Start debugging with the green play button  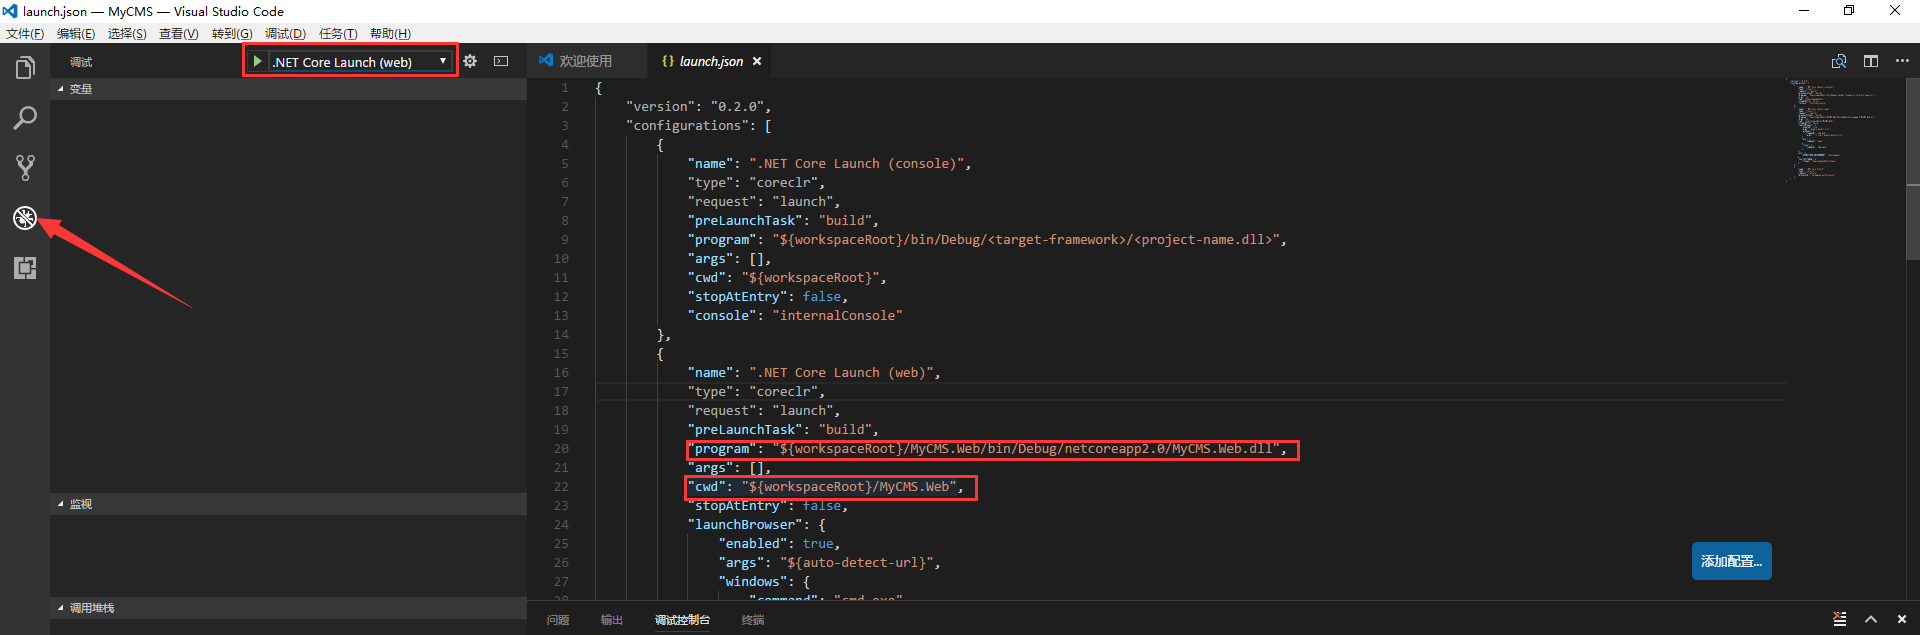(x=257, y=61)
